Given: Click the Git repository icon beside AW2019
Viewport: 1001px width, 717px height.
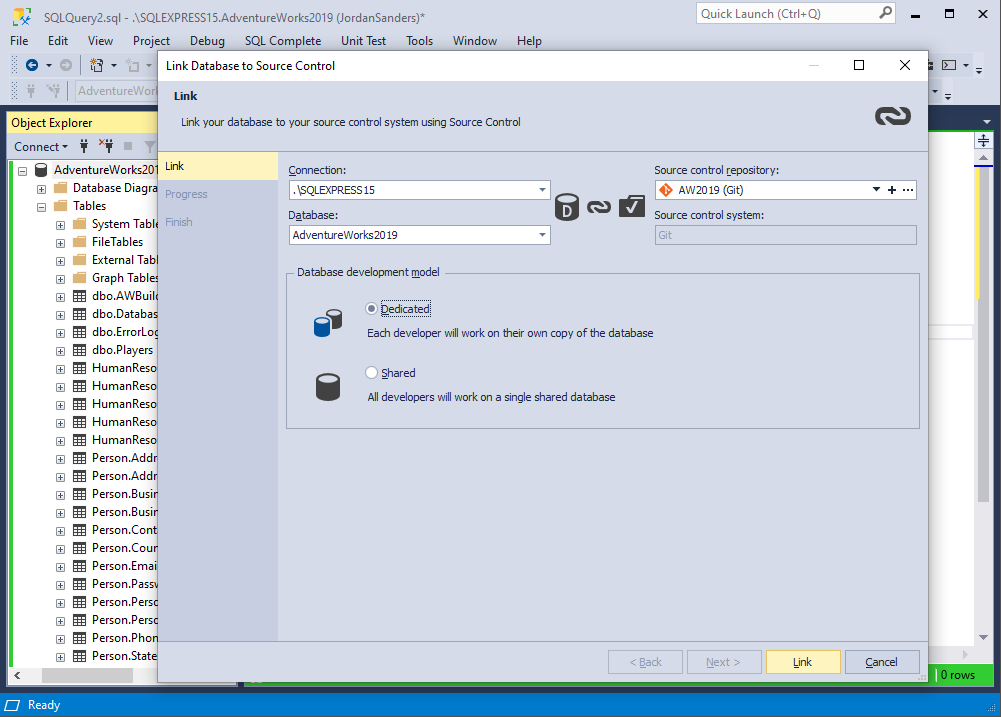Looking at the screenshot, I should click(x=666, y=190).
